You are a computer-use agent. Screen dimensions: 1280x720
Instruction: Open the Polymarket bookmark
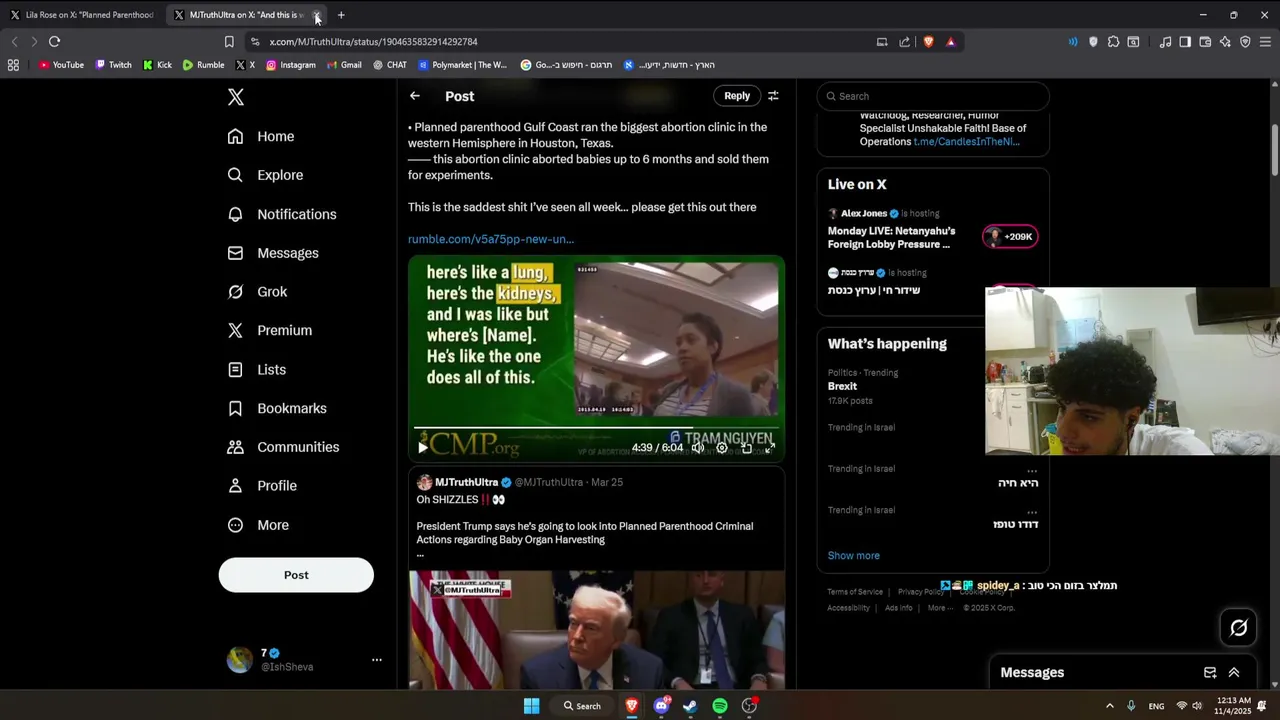(x=463, y=65)
